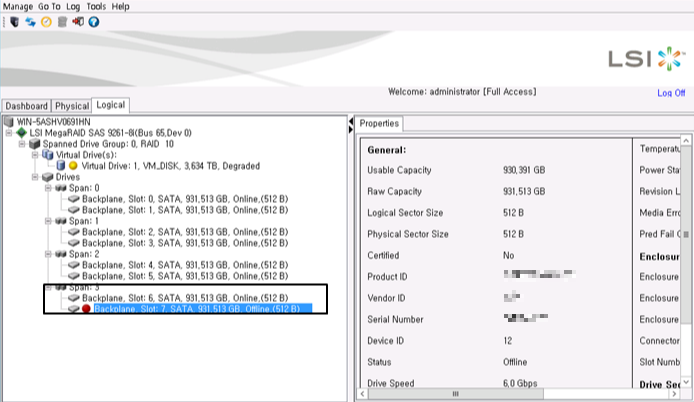Screen dimensions: 694x402
Task: Switch to the Dashboard tab
Action: click(x=27, y=106)
